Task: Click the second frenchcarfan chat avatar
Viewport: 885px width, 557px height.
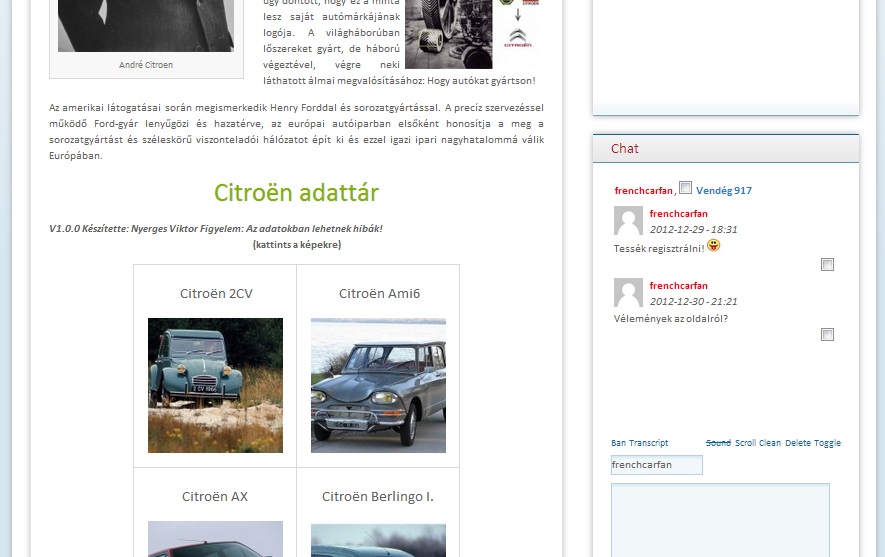Action: [x=628, y=293]
